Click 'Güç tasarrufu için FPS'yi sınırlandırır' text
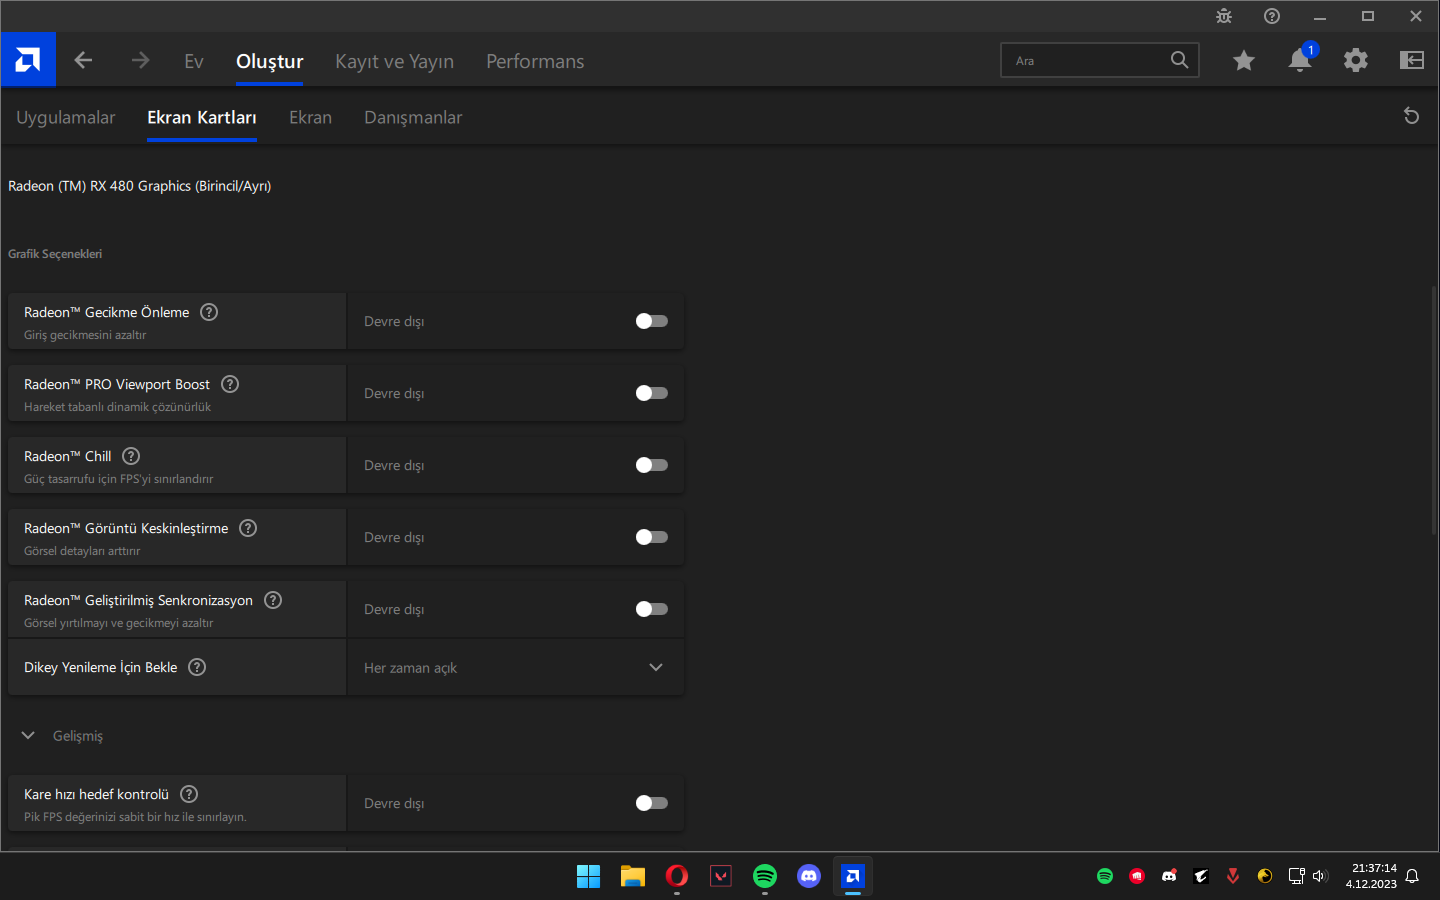 [118, 479]
